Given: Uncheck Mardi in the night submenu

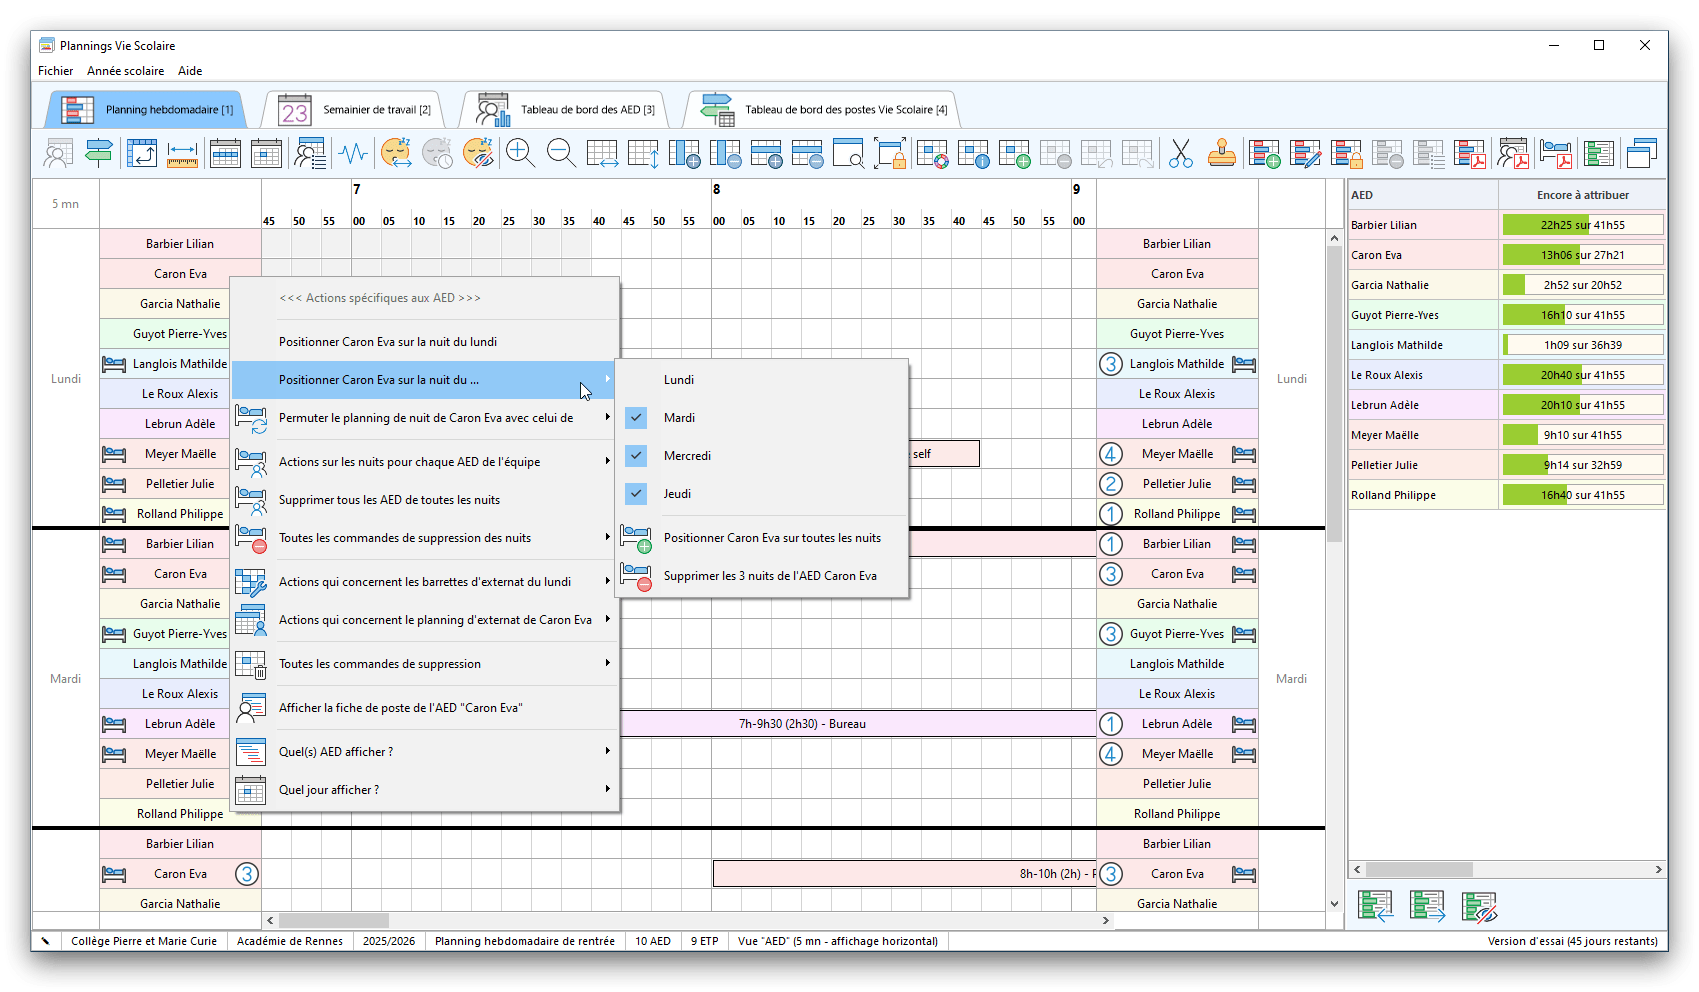Looking at the screenshot, I should pos(679,418).
